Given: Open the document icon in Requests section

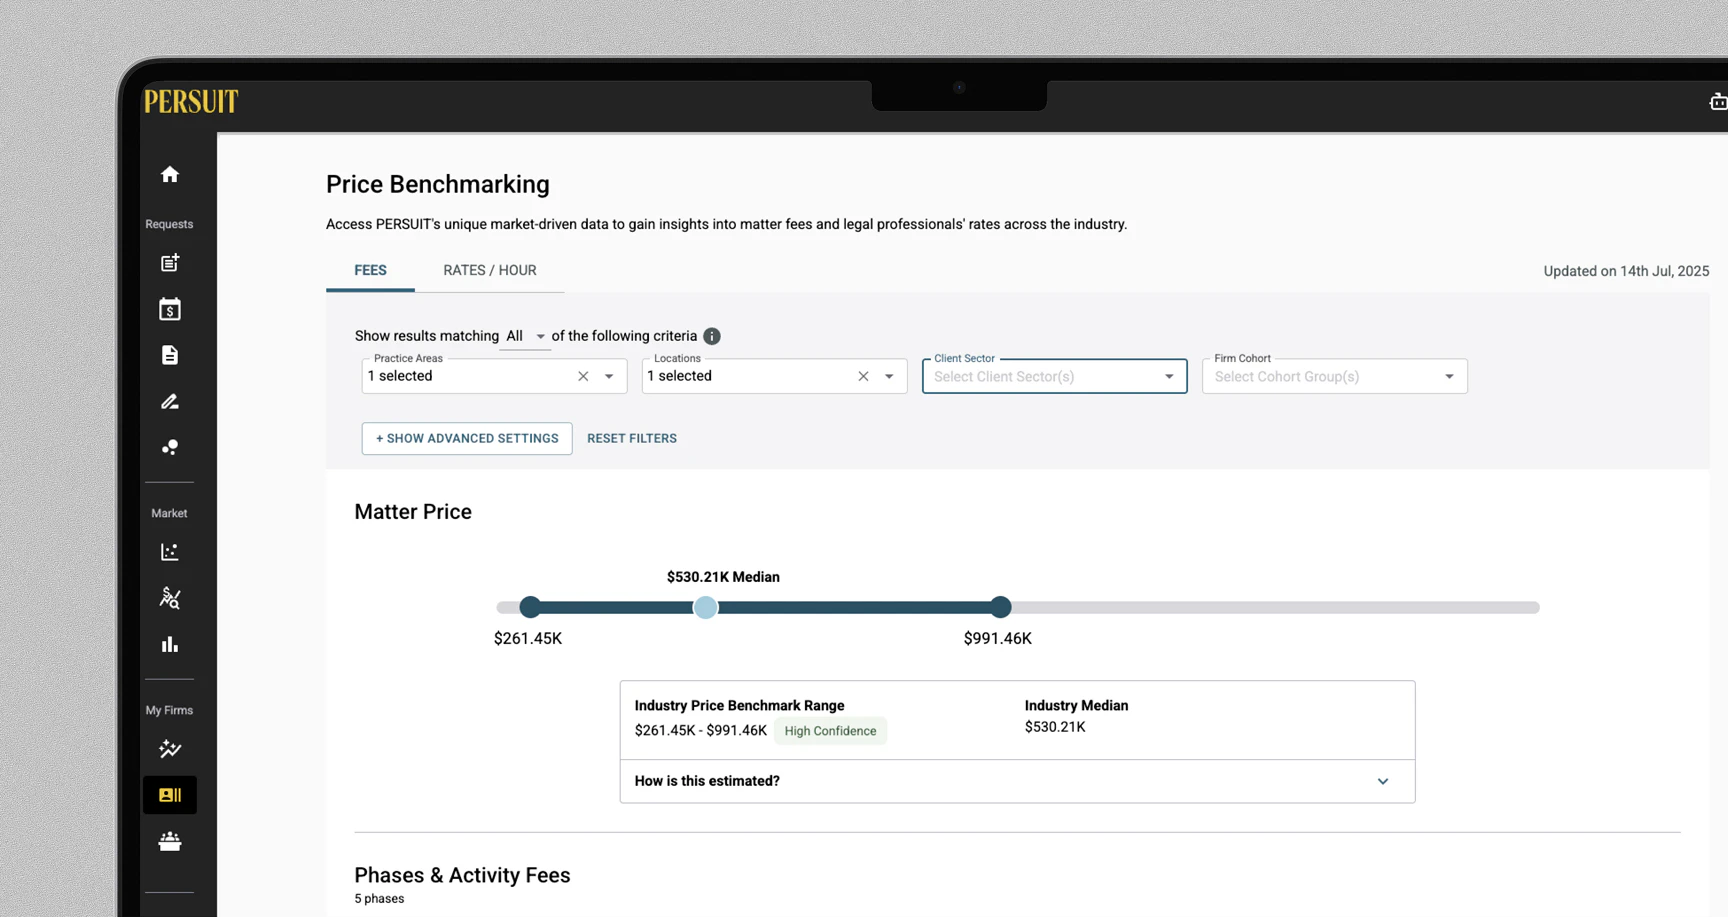Looking at the screenshot, I should [x=170, y=356].
